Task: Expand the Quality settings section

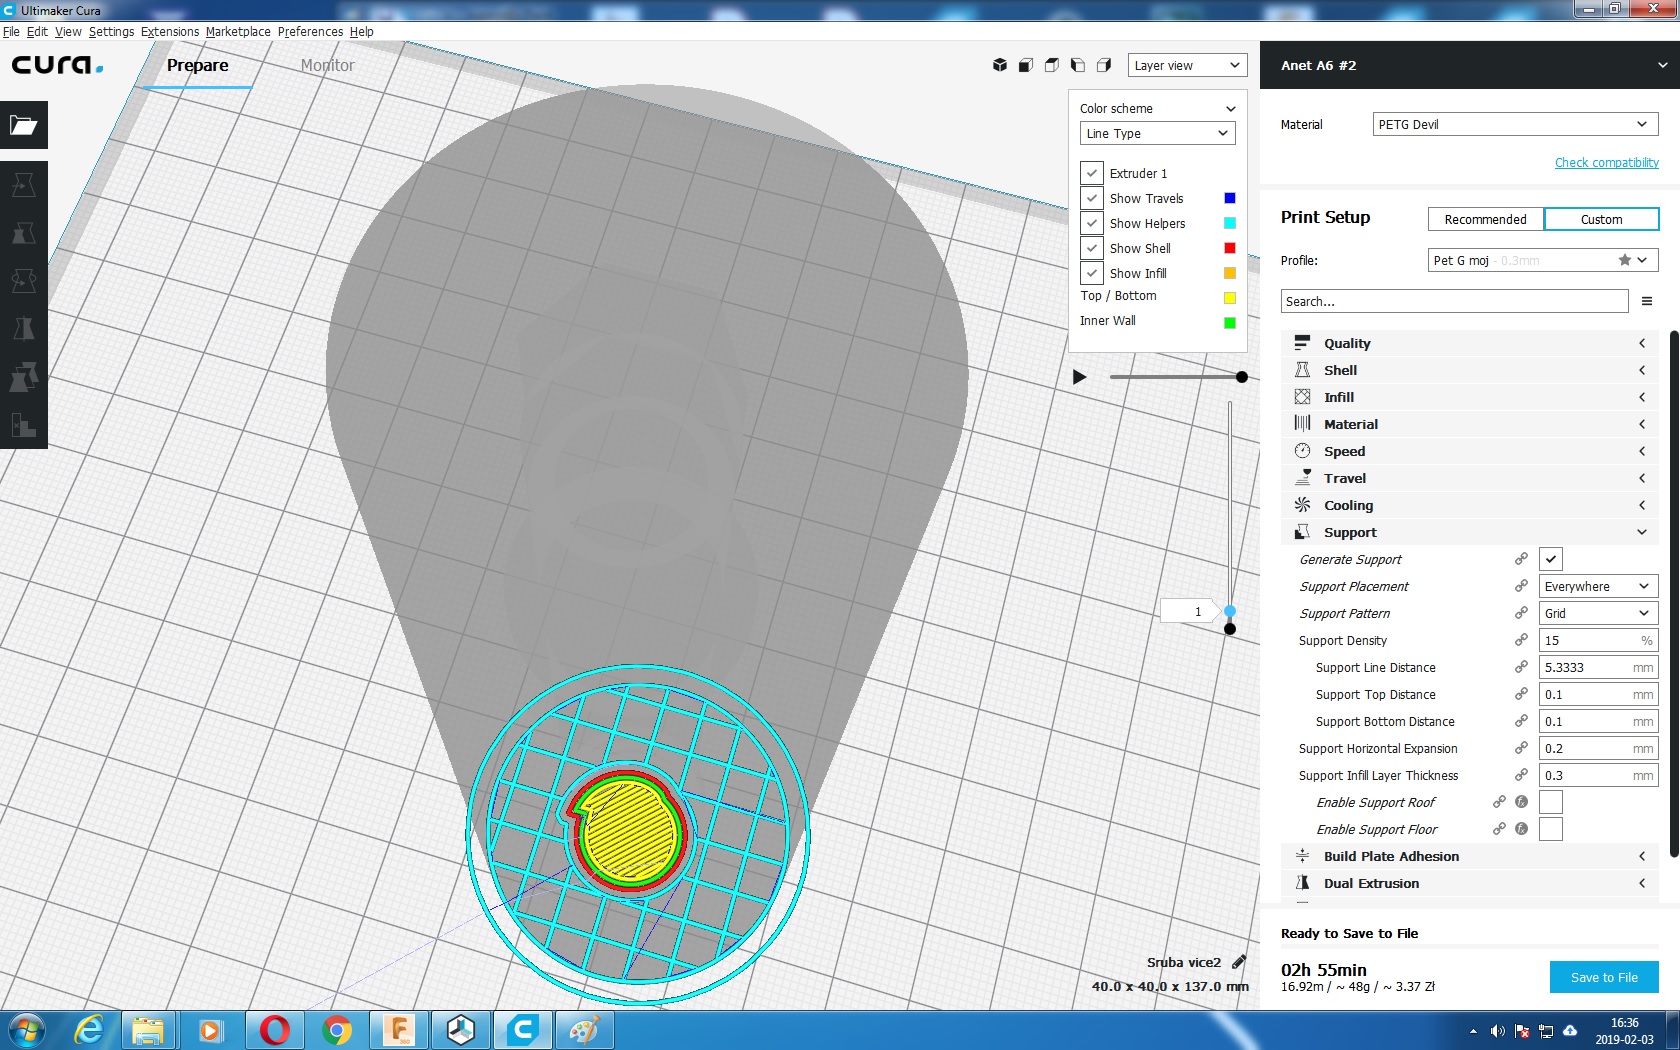Action: pos(1469,343)
